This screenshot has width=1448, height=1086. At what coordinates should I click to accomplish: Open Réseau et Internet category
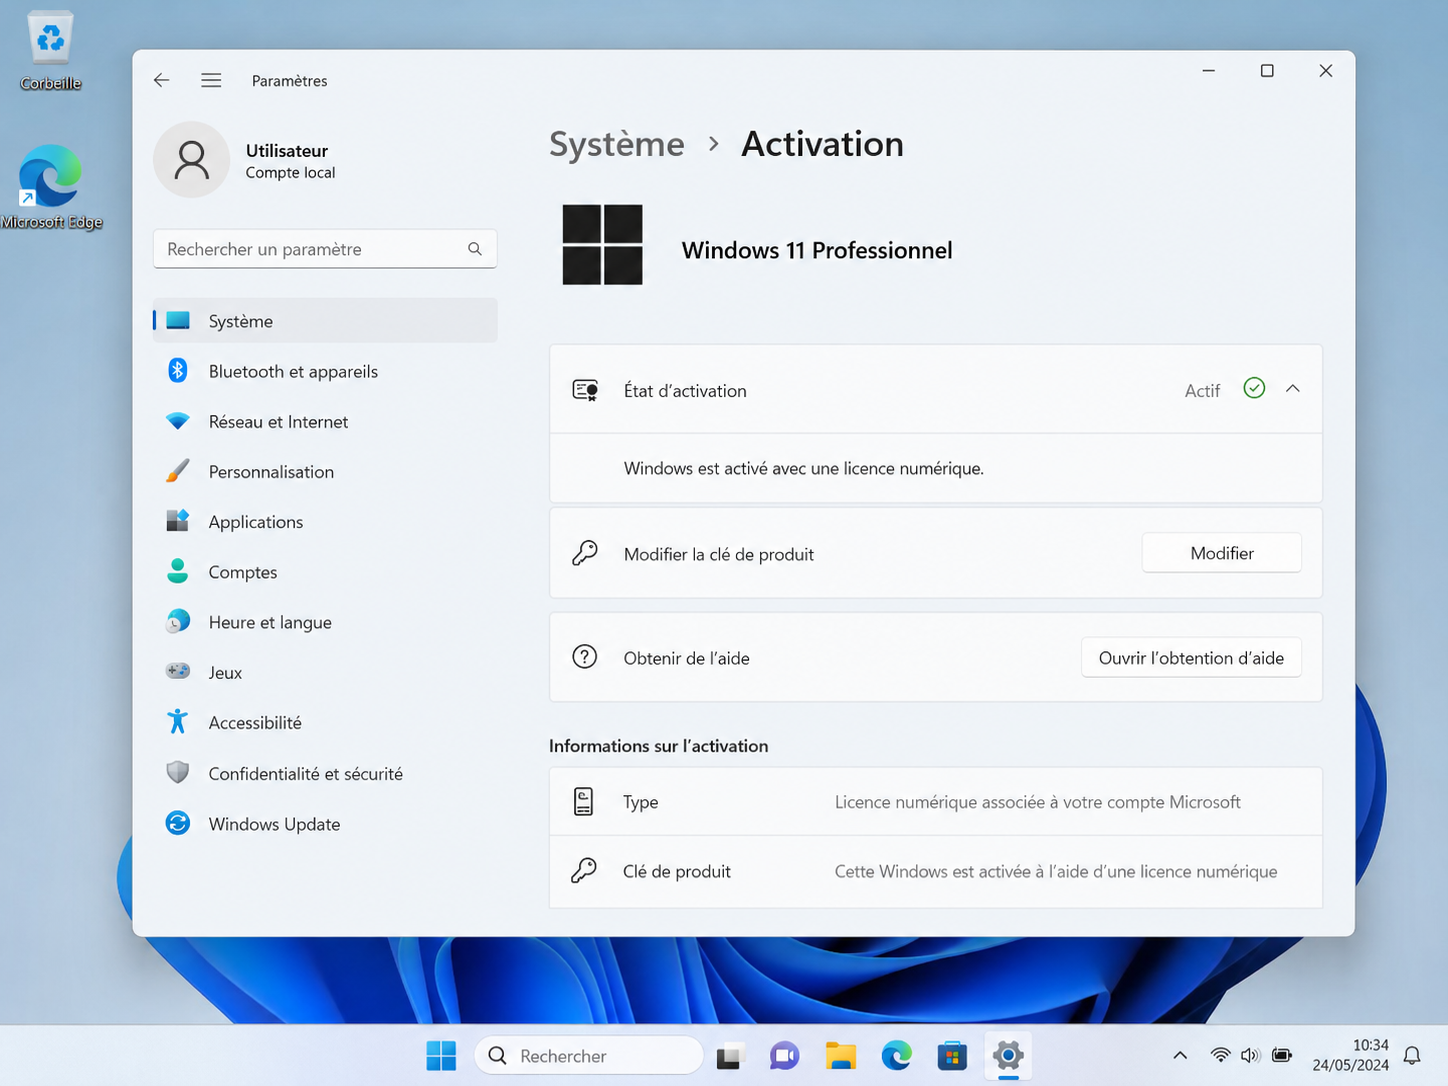coord(325,421)
